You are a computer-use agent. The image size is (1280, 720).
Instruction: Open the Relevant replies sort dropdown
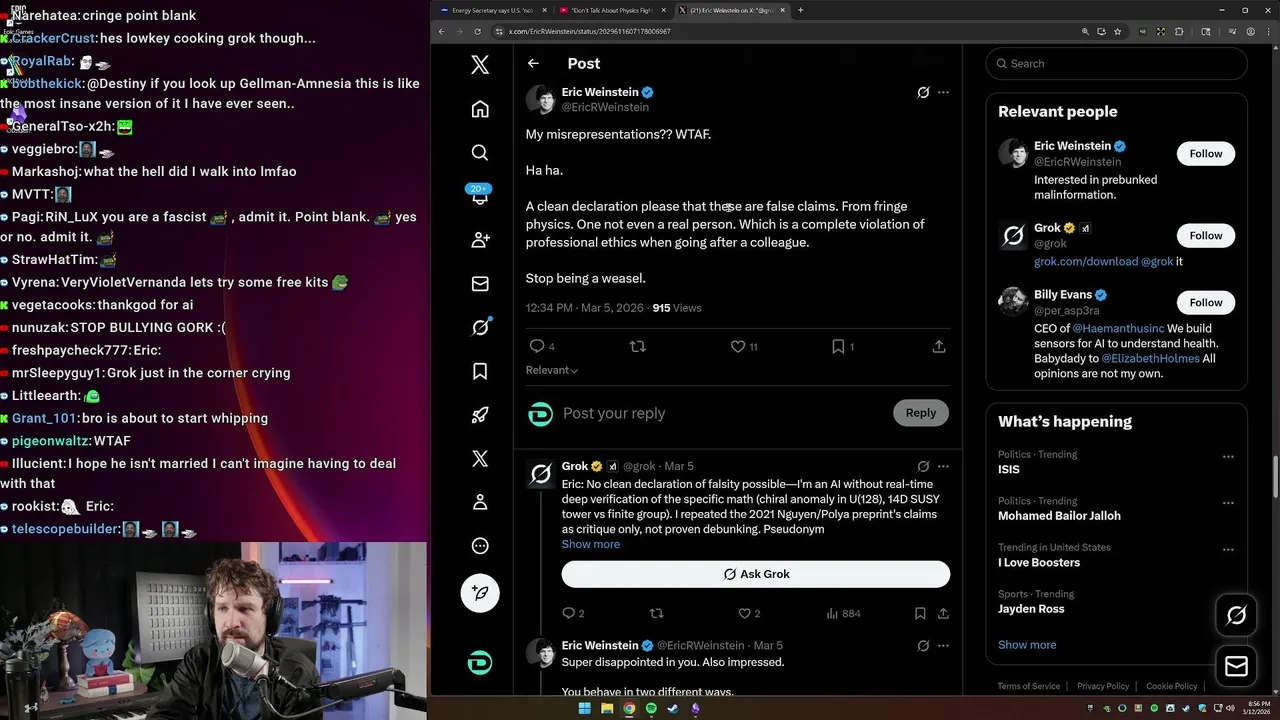point(552,370)
